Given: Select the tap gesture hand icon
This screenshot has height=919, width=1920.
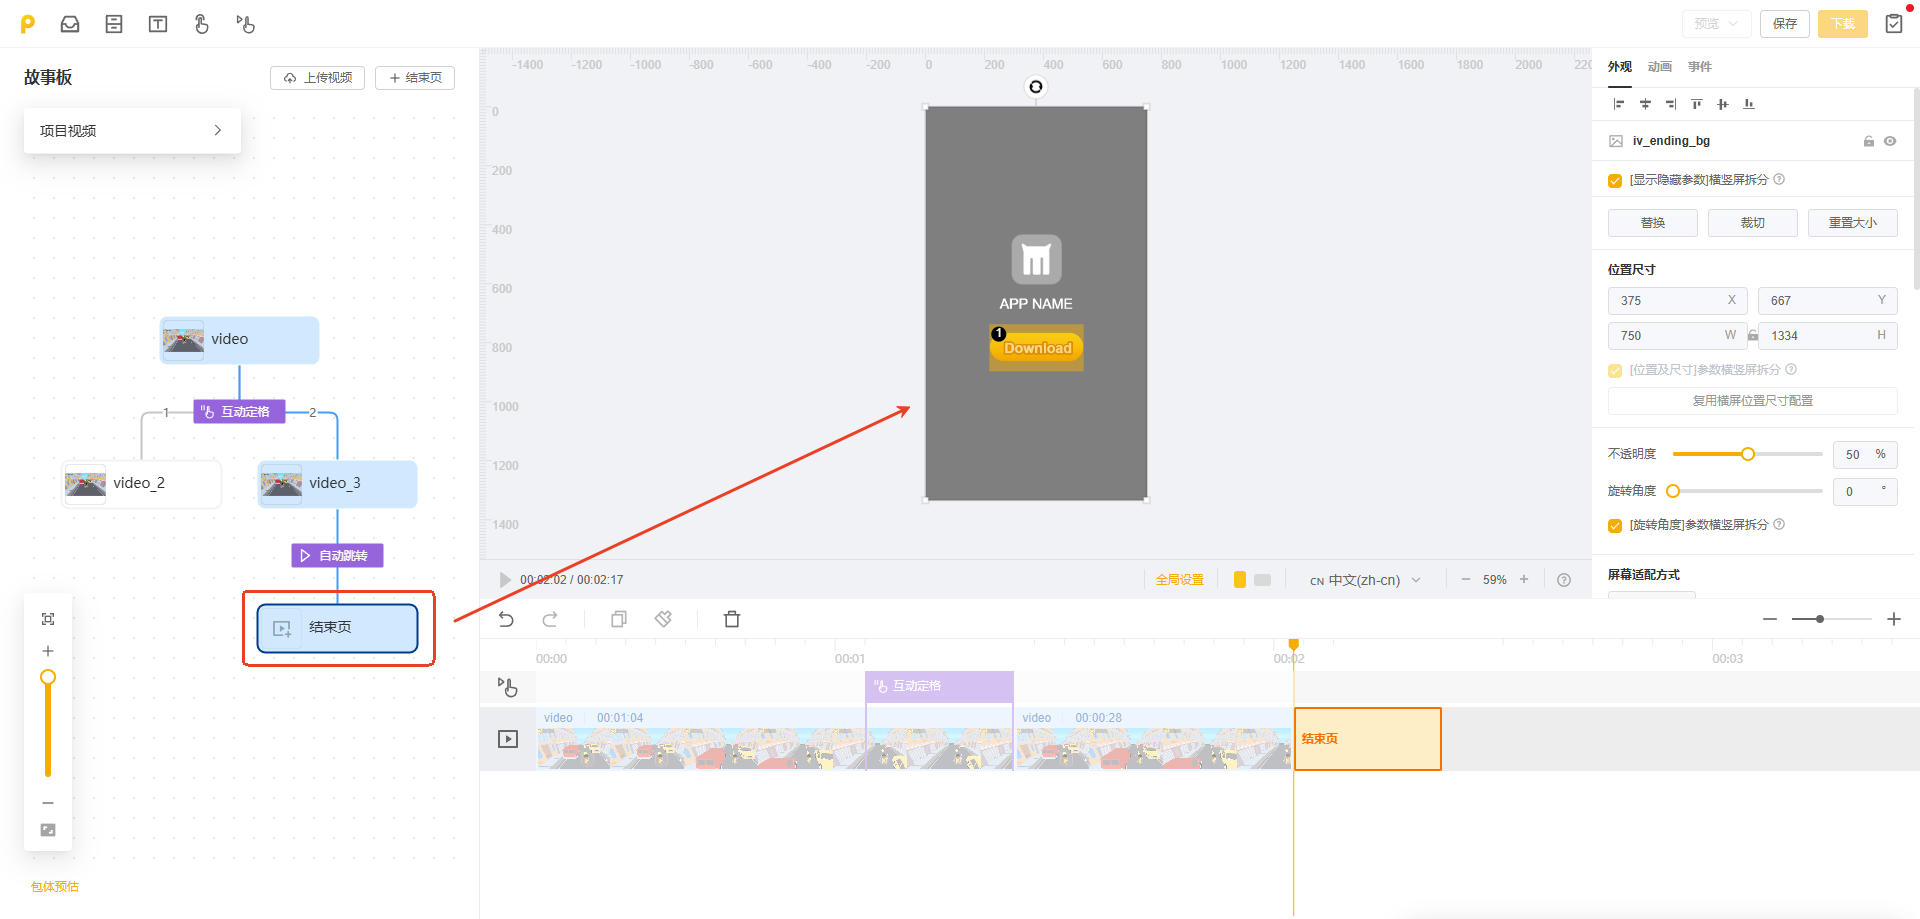Looking at the screenshot, I should tap(202, 24).
